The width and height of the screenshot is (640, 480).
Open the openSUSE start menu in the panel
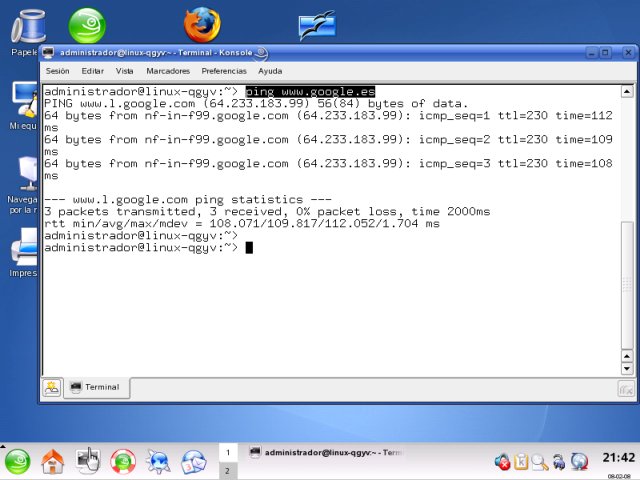pyautogui.click(x=17, y=462)
